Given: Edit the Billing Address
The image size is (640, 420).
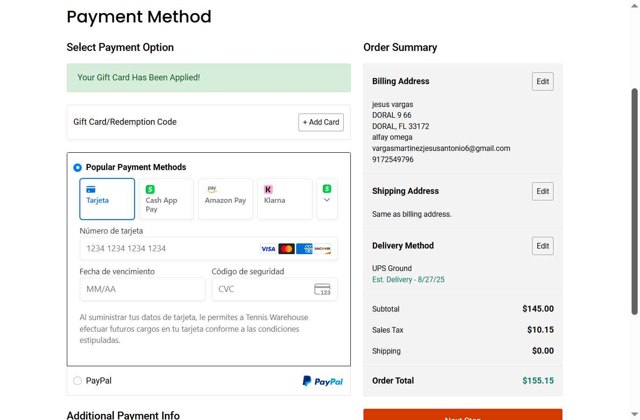Looking at the screenshot, I should pyautogui.click(x=543, y=82).
